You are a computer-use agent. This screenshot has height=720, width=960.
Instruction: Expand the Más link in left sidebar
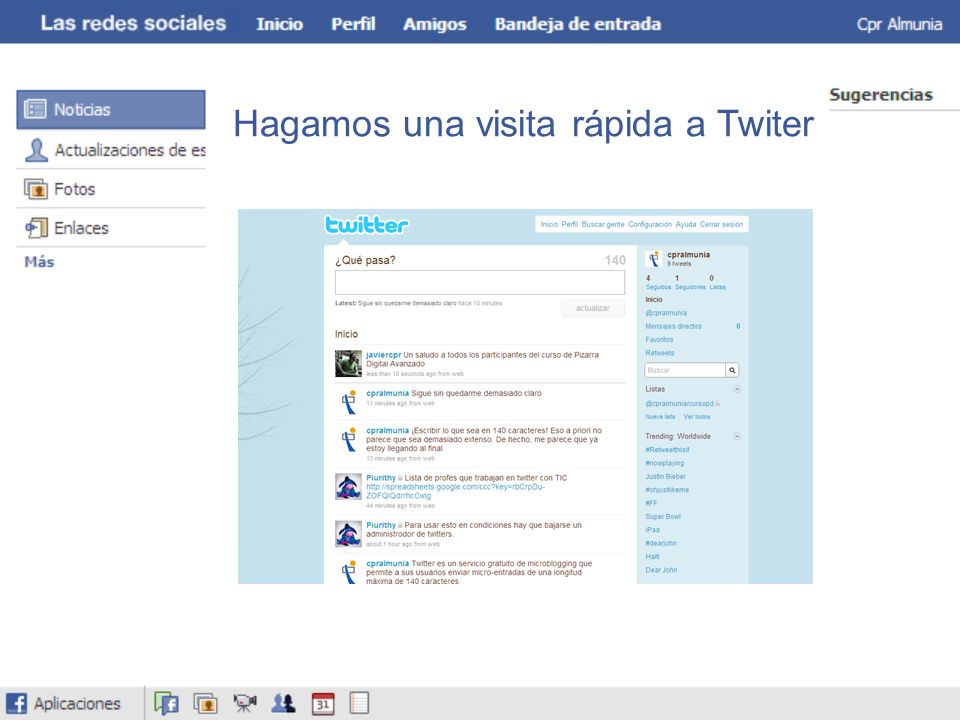point(39,262)
